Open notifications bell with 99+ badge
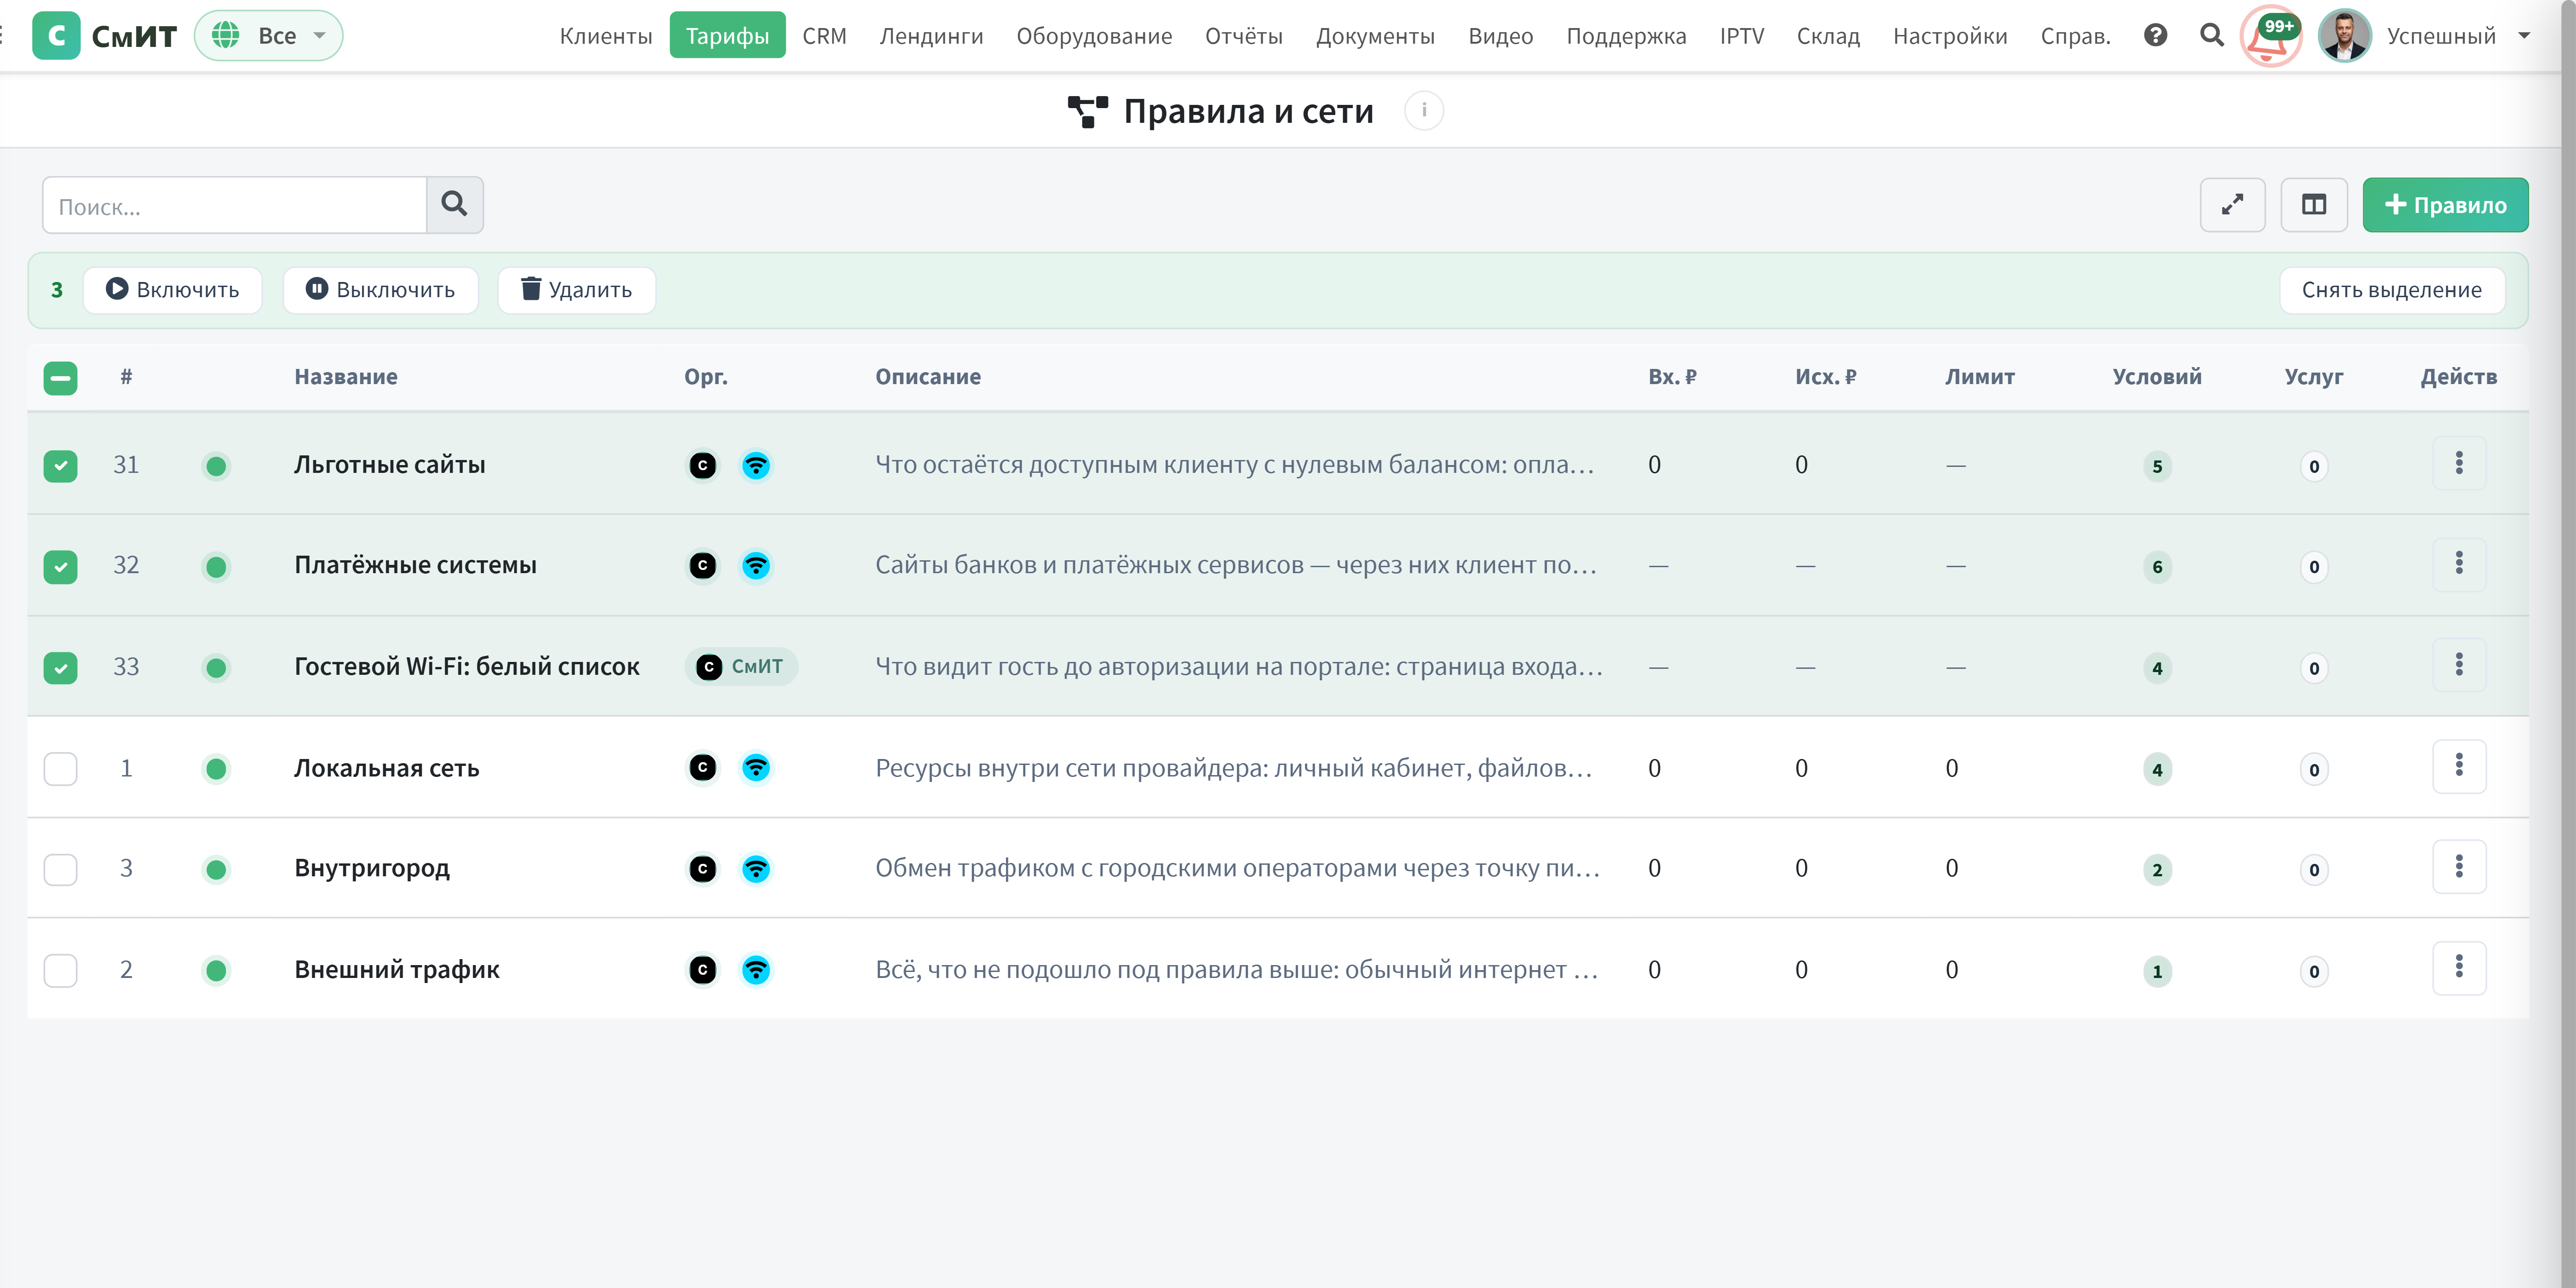 coord(2270,36)
